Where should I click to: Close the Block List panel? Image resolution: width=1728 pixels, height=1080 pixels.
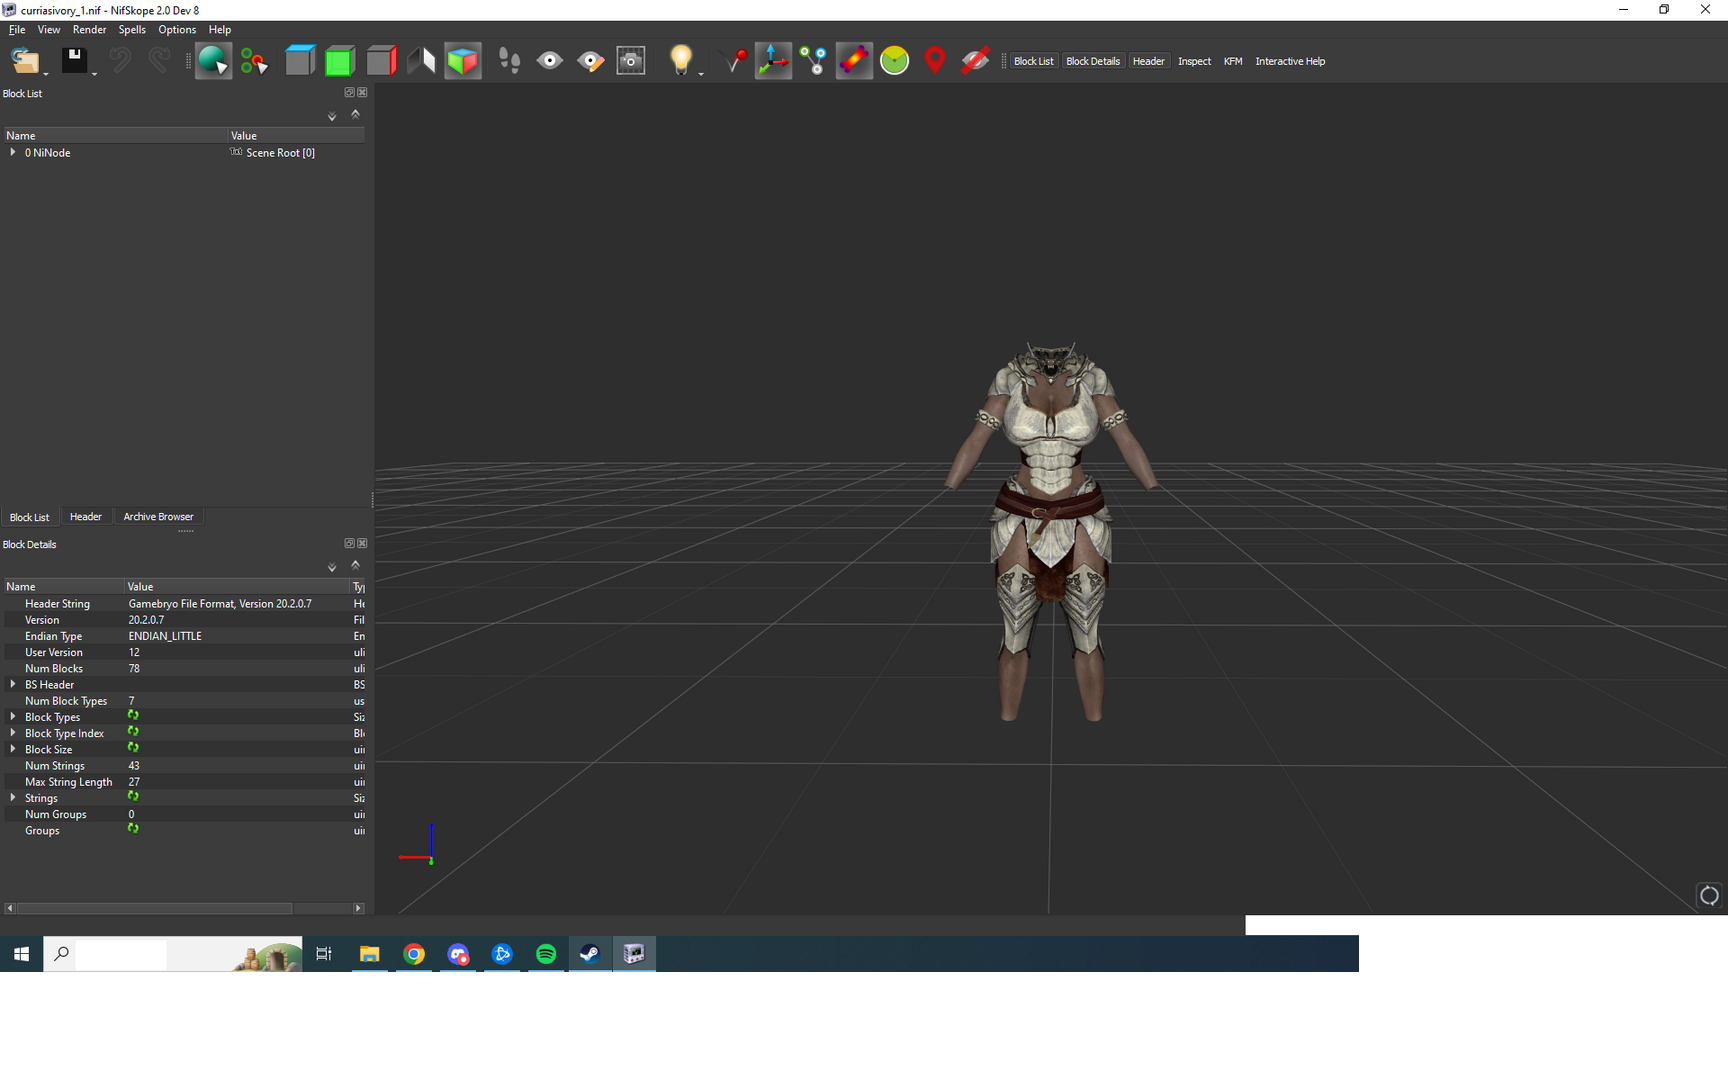point(362,92)
